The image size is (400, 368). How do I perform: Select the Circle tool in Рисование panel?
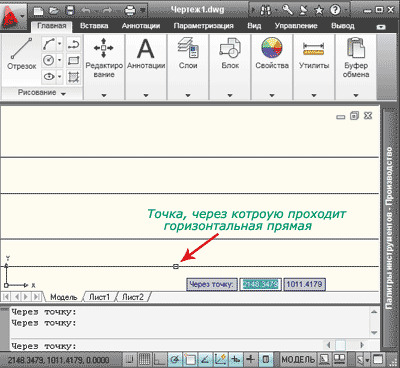coord(49,60)
